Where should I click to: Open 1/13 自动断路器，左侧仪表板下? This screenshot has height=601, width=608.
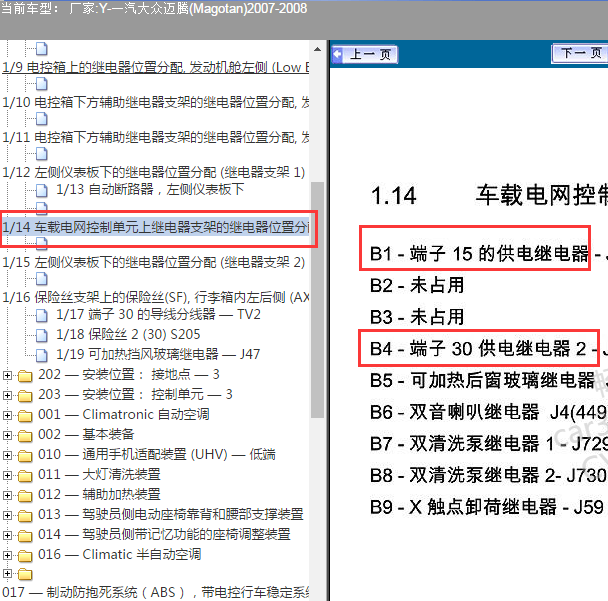[x=150, y=190]
